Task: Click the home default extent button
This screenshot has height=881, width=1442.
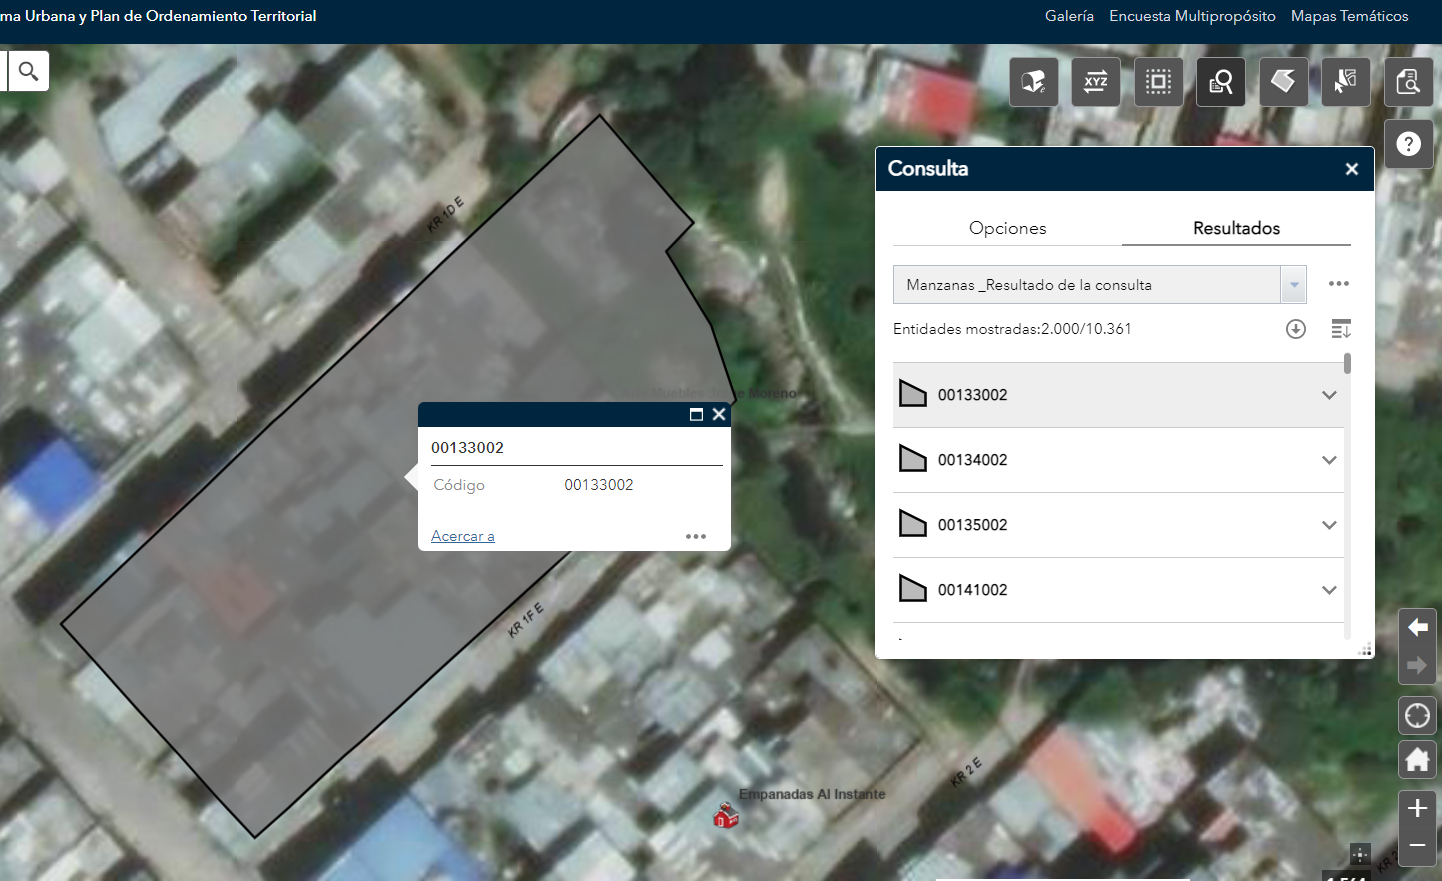Action: (x=1417, y=760)
